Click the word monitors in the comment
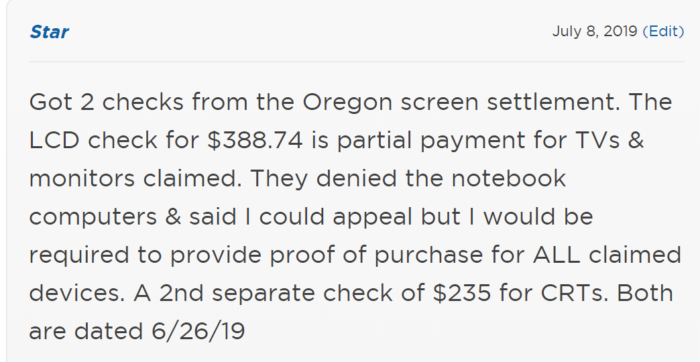Viewport: 700px width, 362px height. [82, 179]
